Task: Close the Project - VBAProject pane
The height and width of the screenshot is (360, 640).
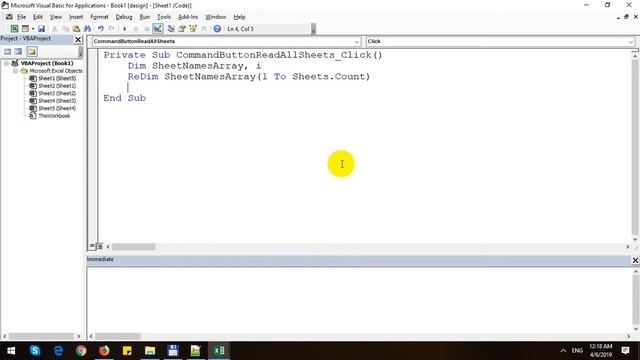Action: (x=78, y=39)
